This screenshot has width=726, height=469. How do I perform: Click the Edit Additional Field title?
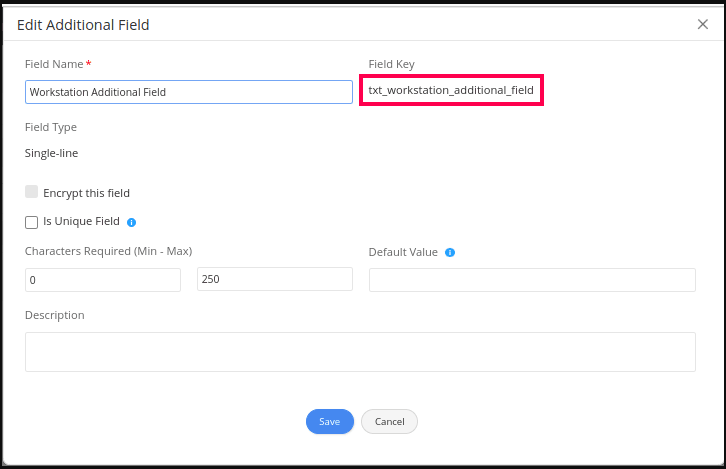pyautogui.click(x=83, y=25)
